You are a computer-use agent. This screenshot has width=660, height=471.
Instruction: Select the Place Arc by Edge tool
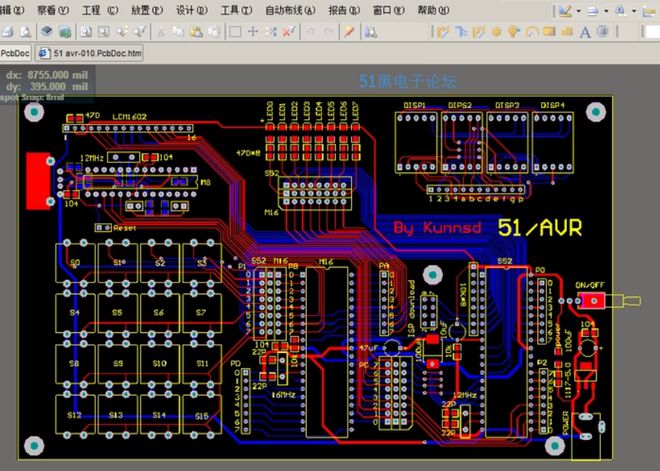[532, 32]
